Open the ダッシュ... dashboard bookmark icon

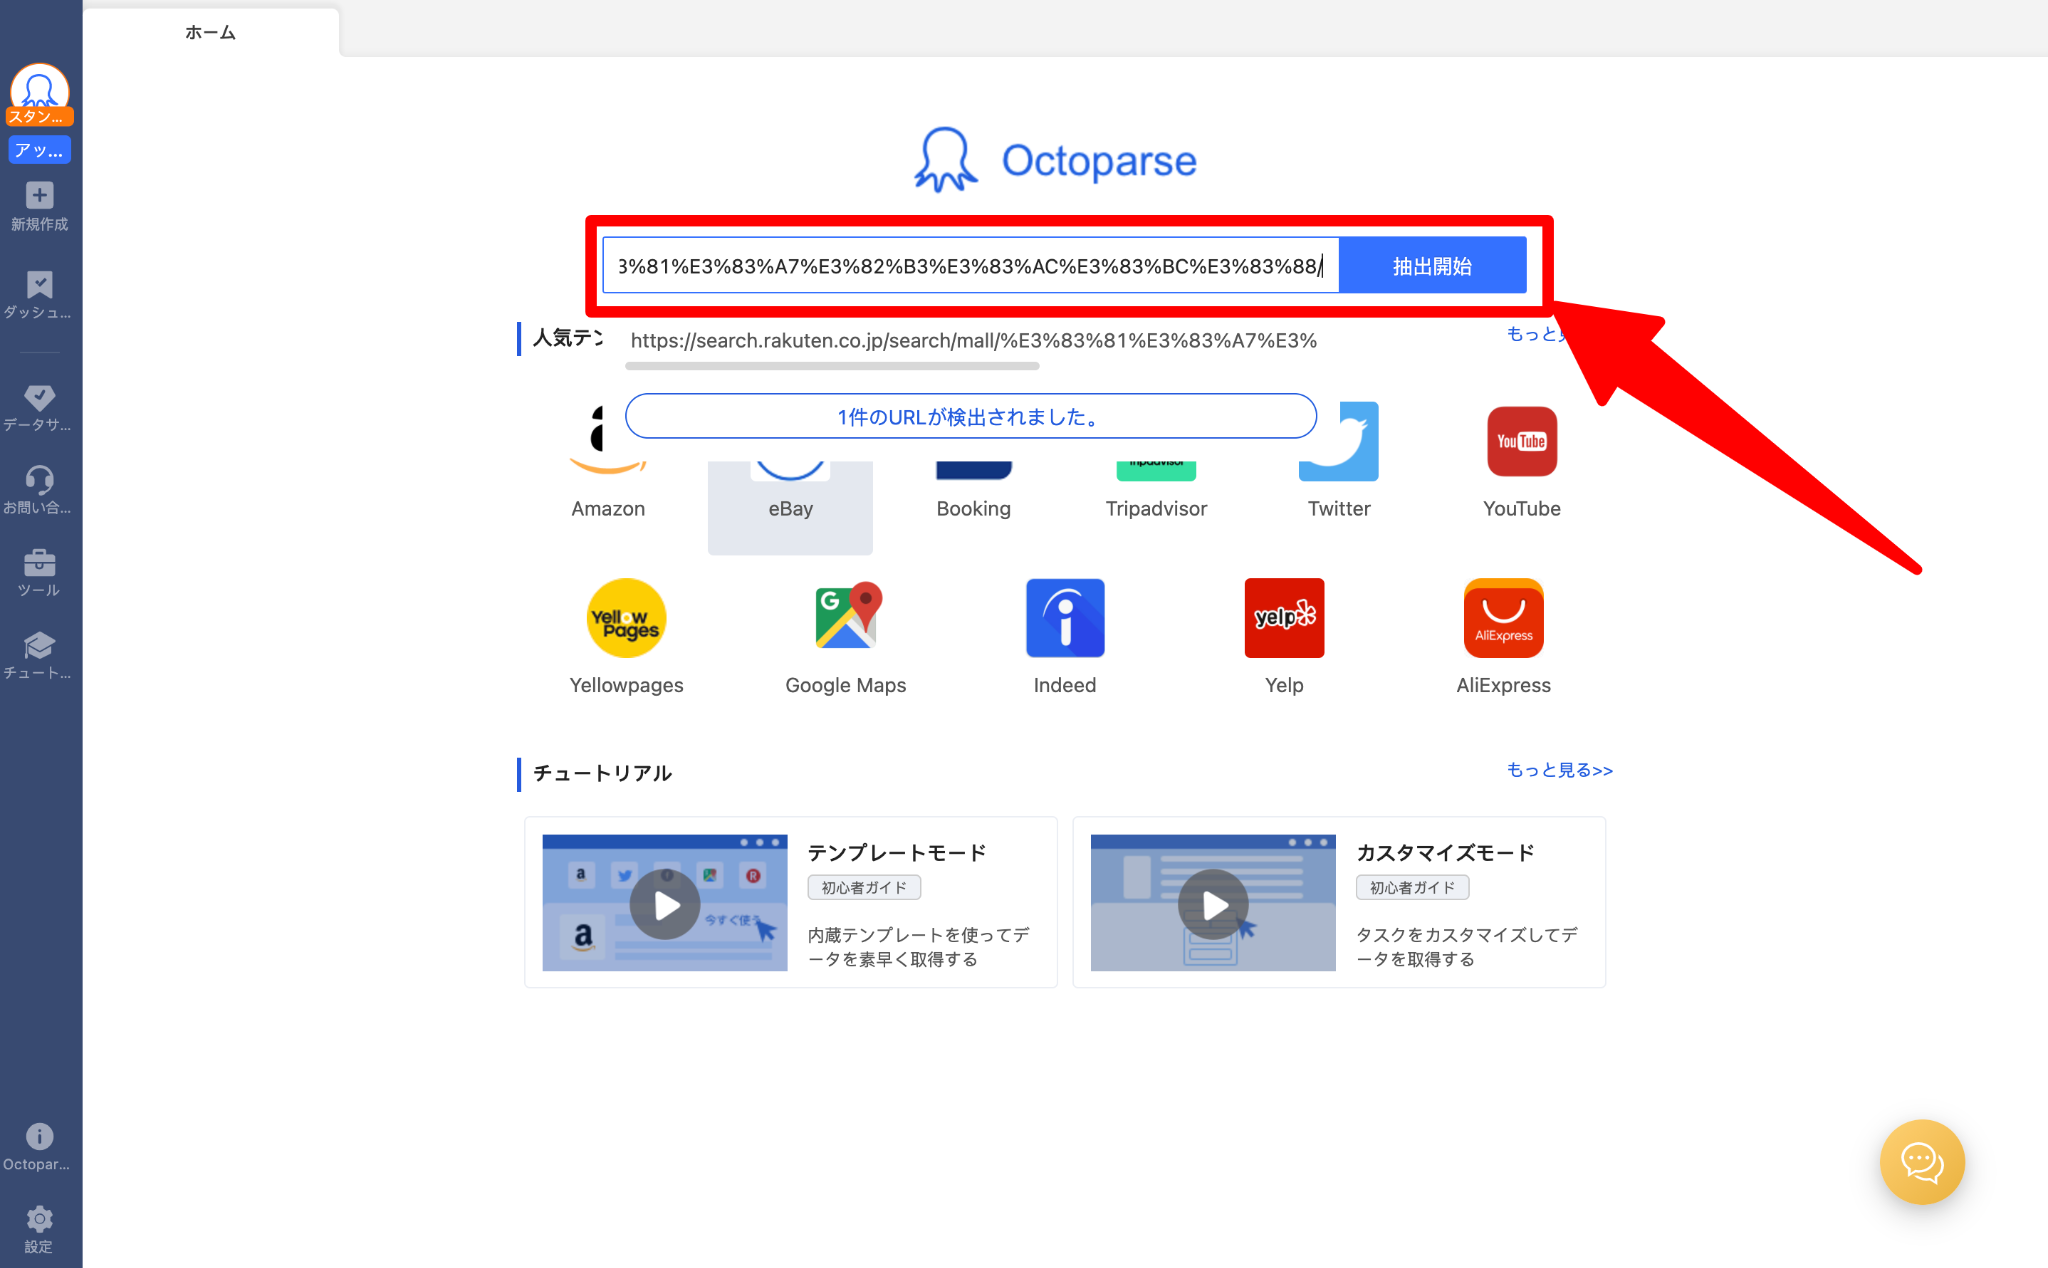click(x=40, y=285)
